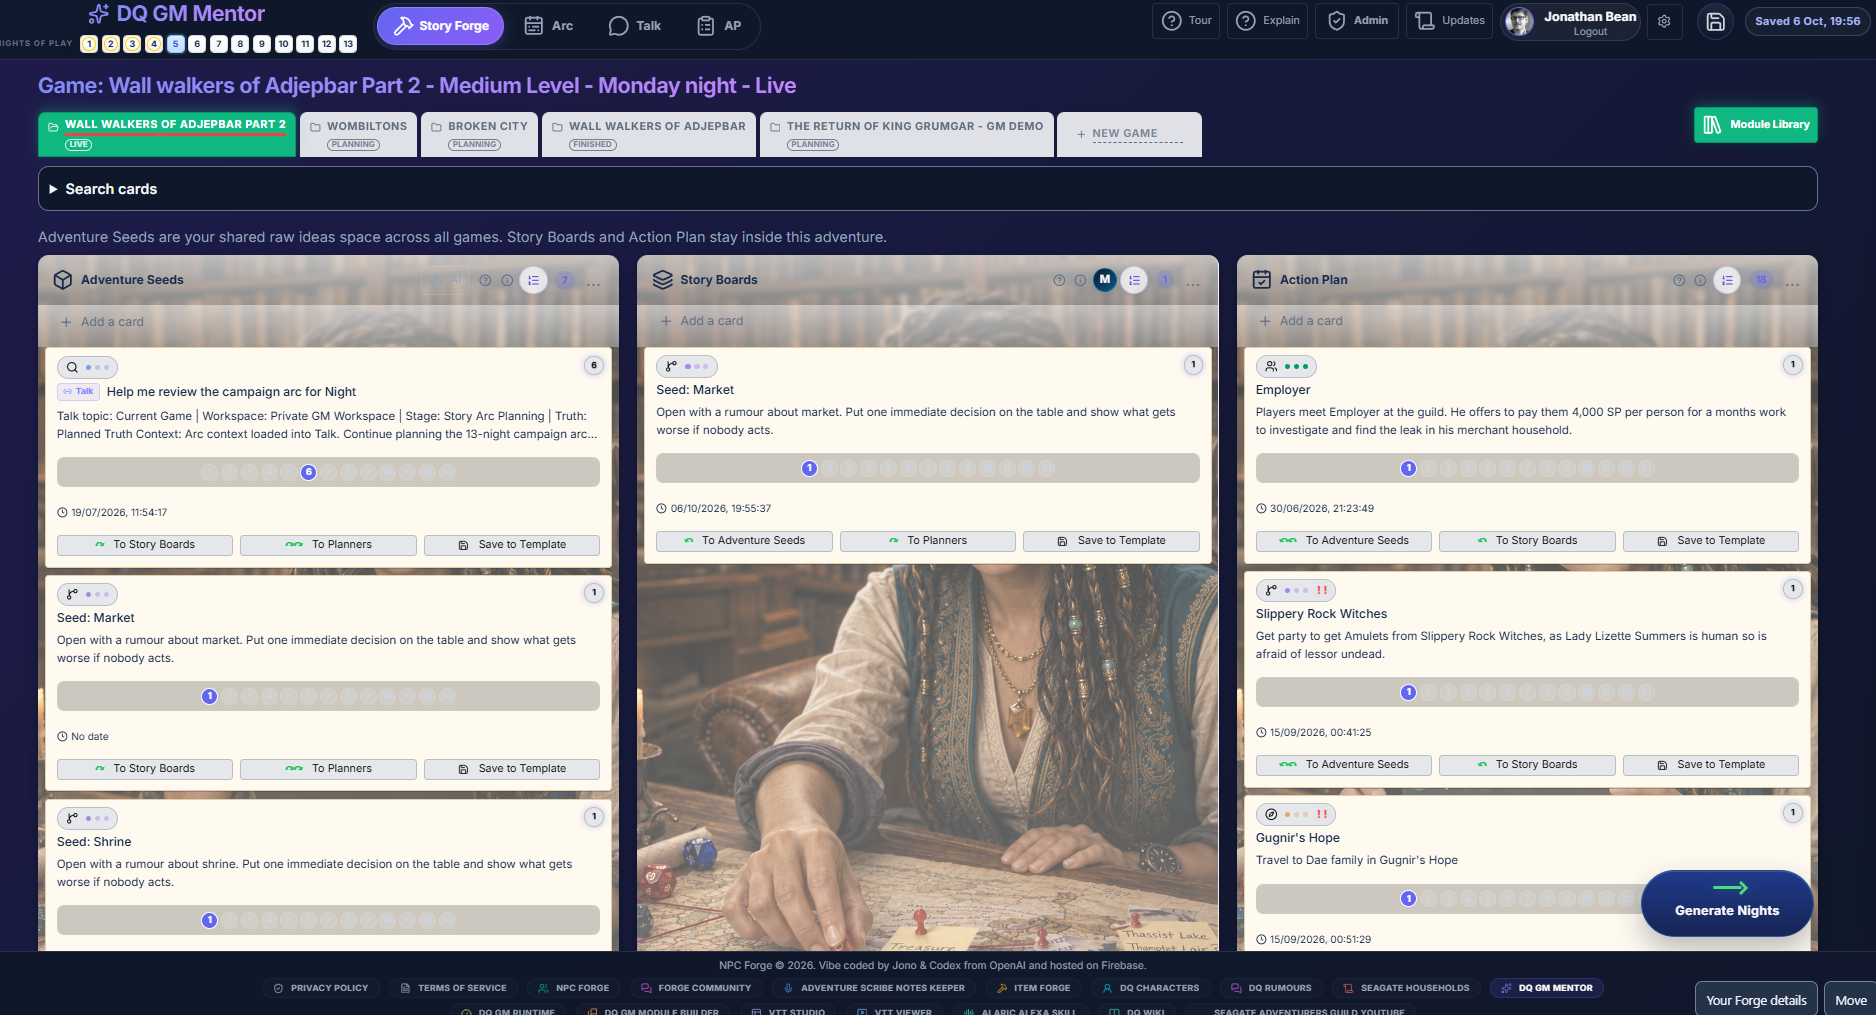Click the magnifier type icon on Help me review card
Screen dimensions: 1876x1015
[72, 367]
